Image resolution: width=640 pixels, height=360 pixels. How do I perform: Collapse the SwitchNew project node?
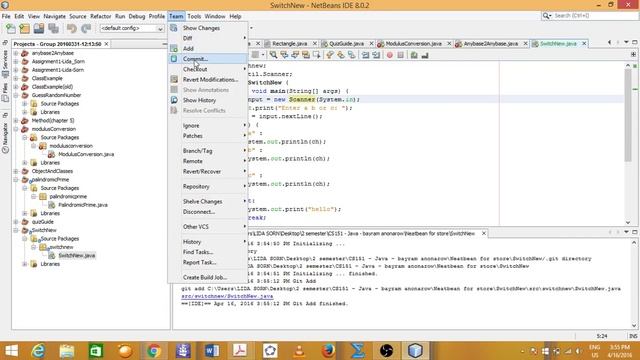point(16,230)
